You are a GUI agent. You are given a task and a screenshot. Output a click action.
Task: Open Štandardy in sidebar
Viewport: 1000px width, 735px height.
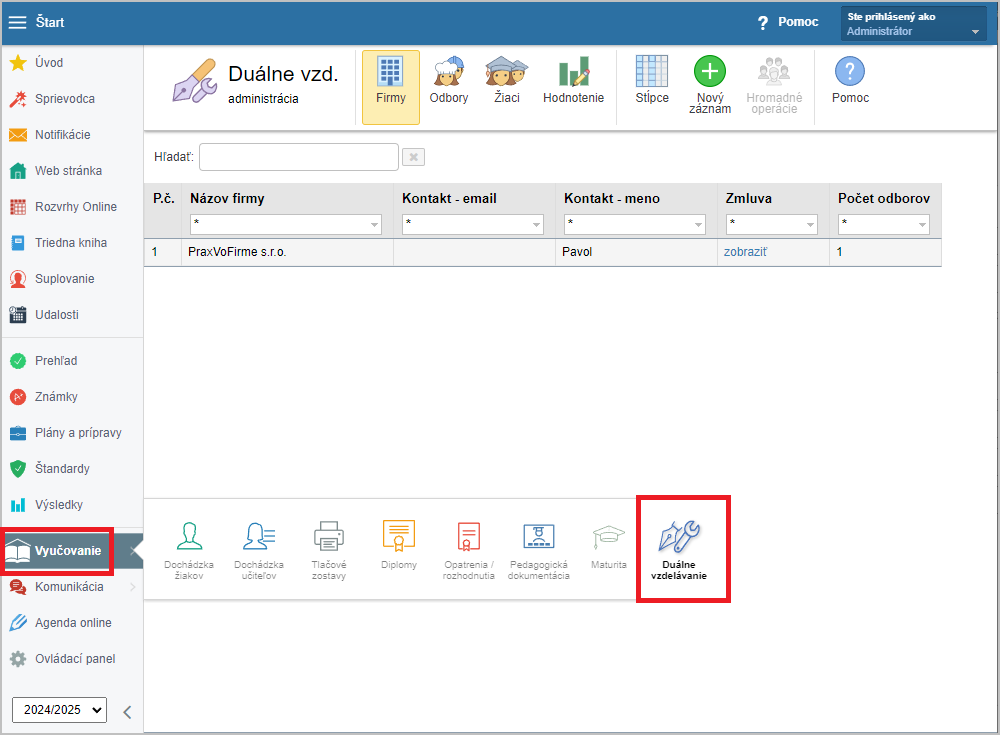(x=50, y=469)
